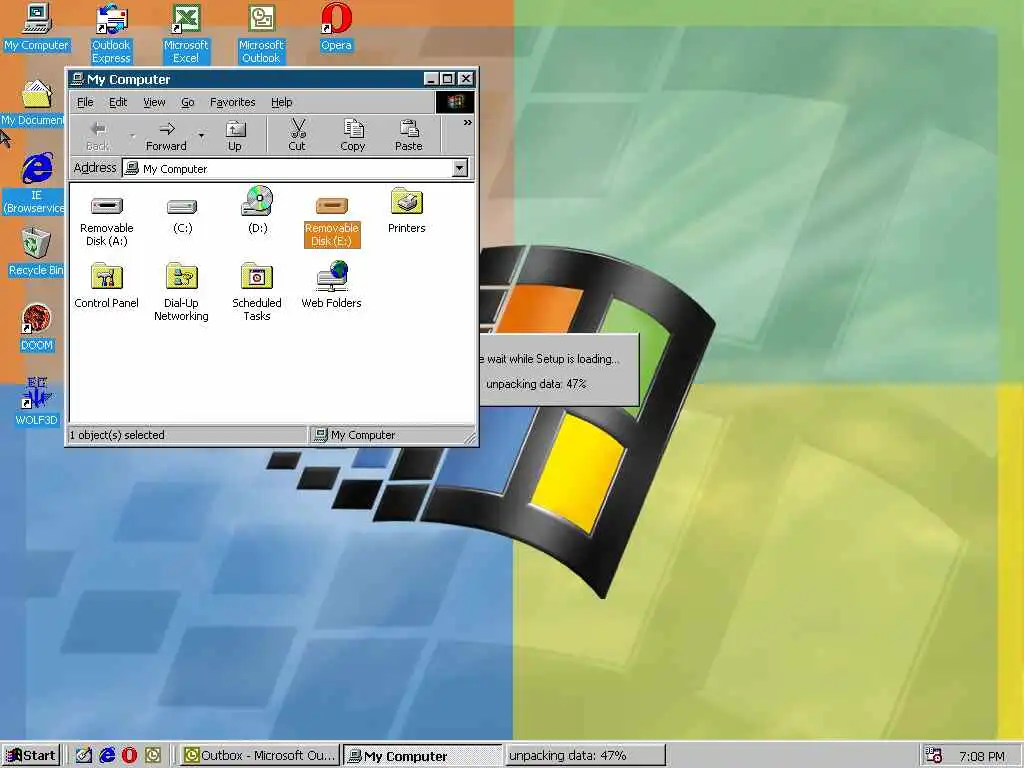This screenshot has height=768, width=1024.
Task: Click the Cut scissors toolbar button
Action: [297, 136]
